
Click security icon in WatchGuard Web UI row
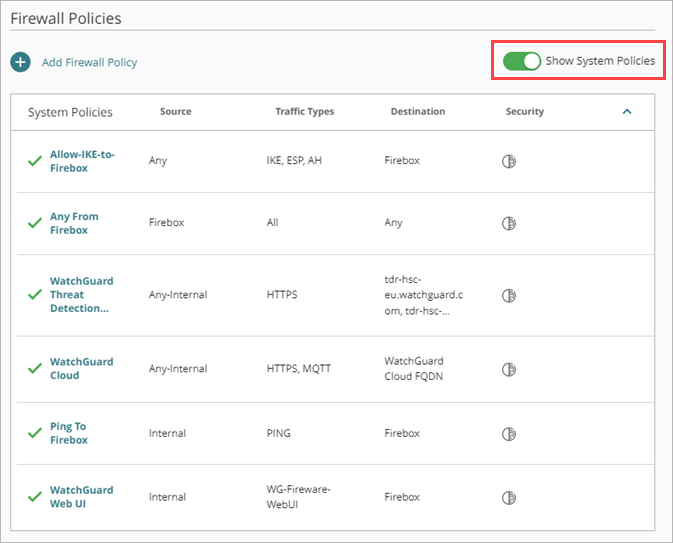[509, 497]
